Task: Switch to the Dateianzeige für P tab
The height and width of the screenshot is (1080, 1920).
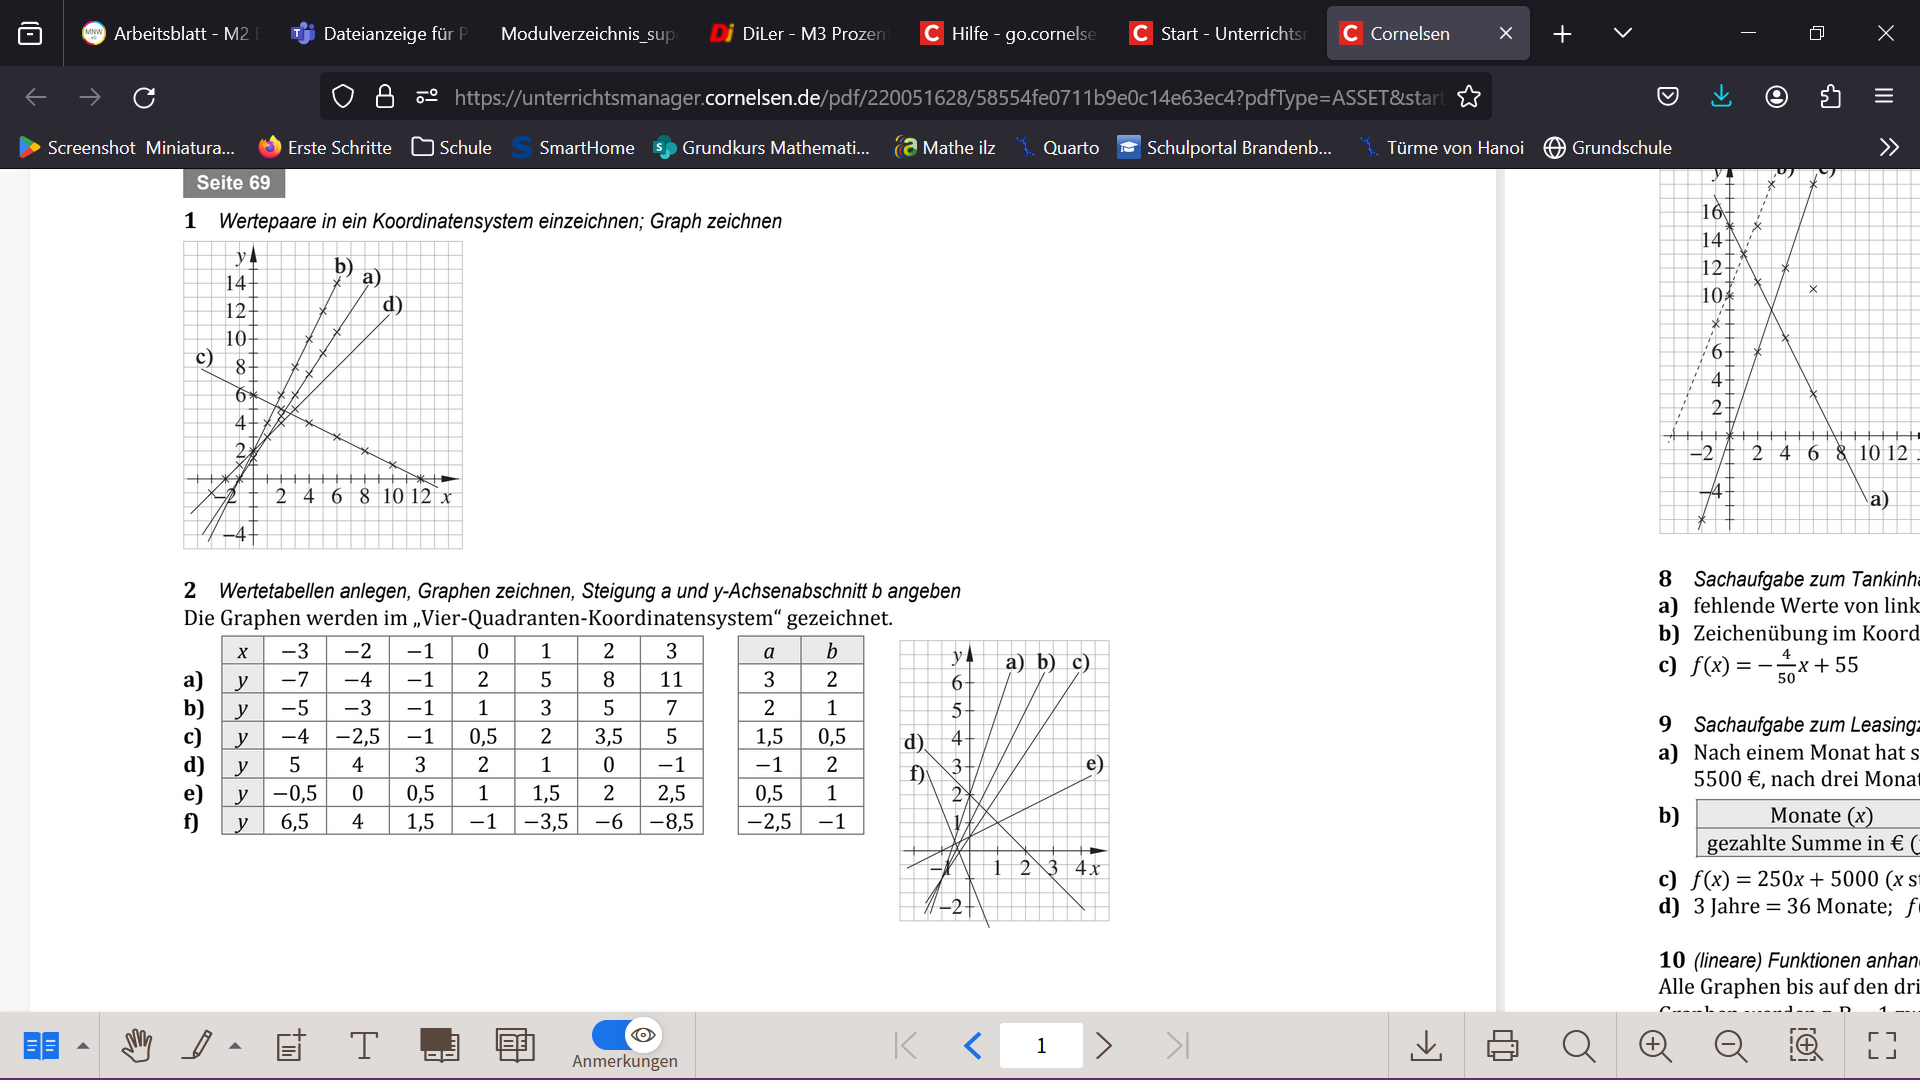Action: tap(380, 33)
